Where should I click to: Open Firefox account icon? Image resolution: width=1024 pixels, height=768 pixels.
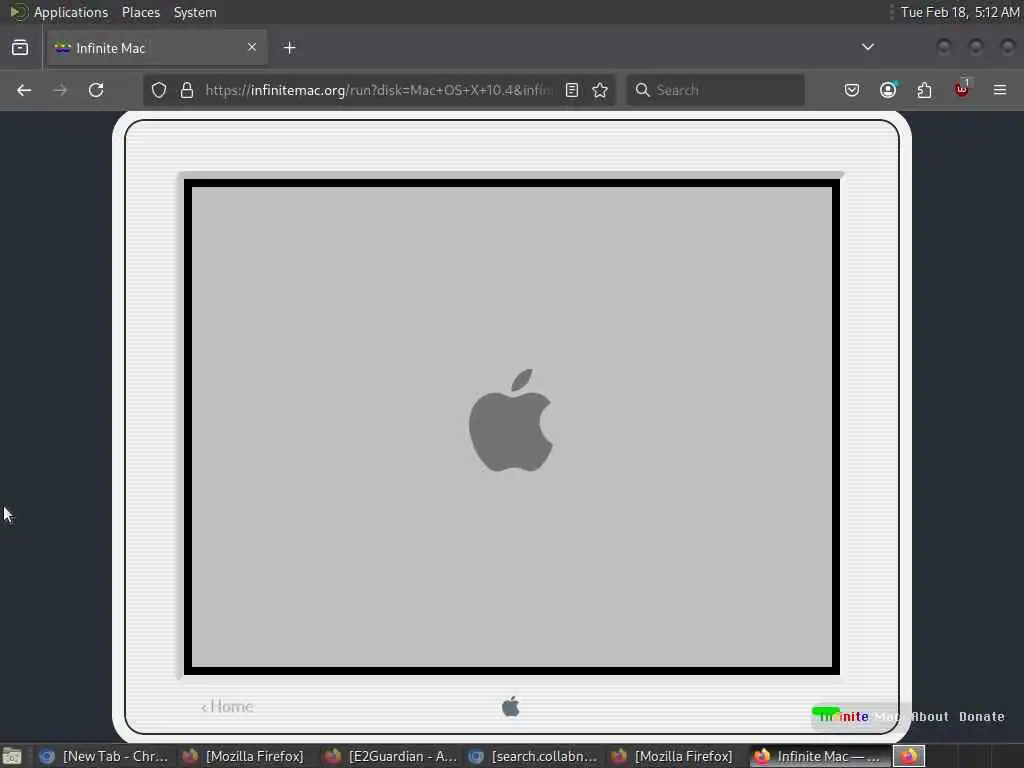(x=888, y=90)
